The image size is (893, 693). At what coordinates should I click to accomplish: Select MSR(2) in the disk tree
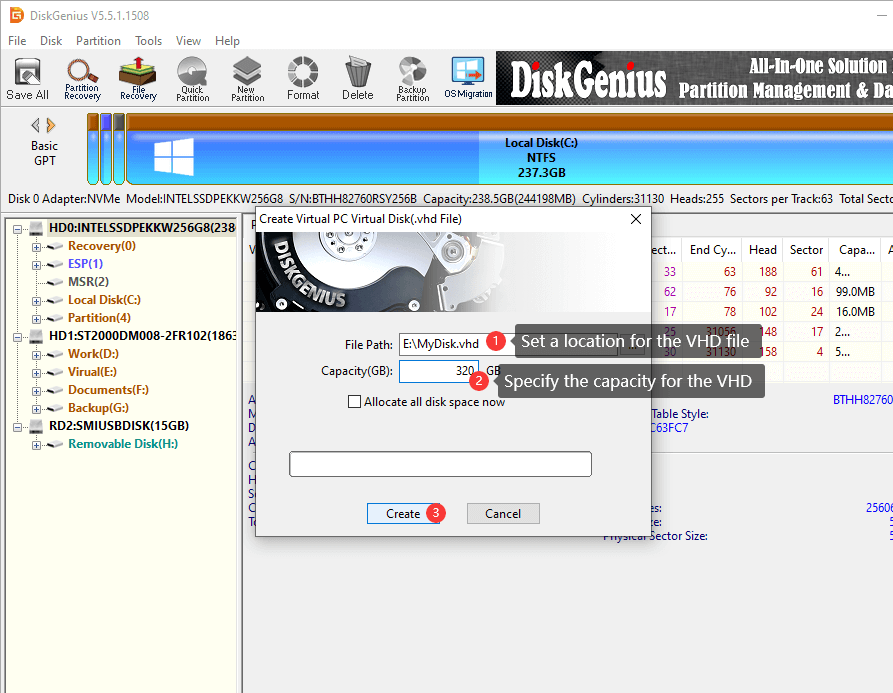[x=88, y=282]
